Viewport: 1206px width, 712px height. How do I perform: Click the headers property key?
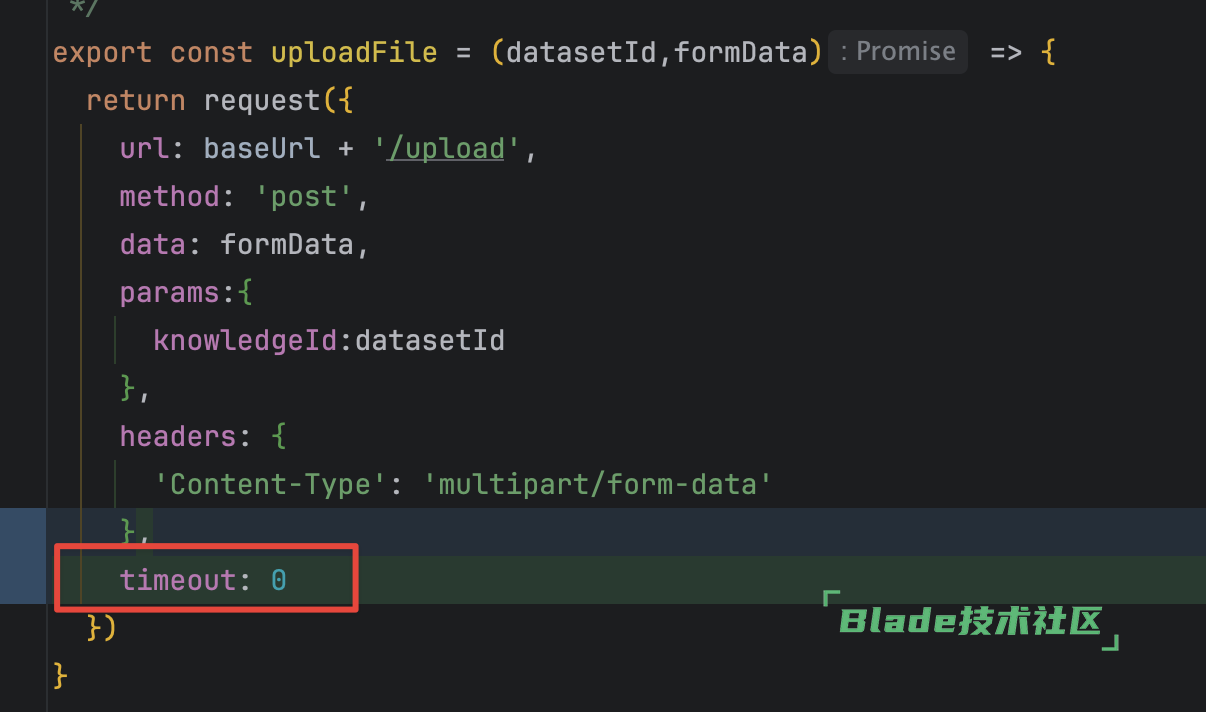pos(178,437)
